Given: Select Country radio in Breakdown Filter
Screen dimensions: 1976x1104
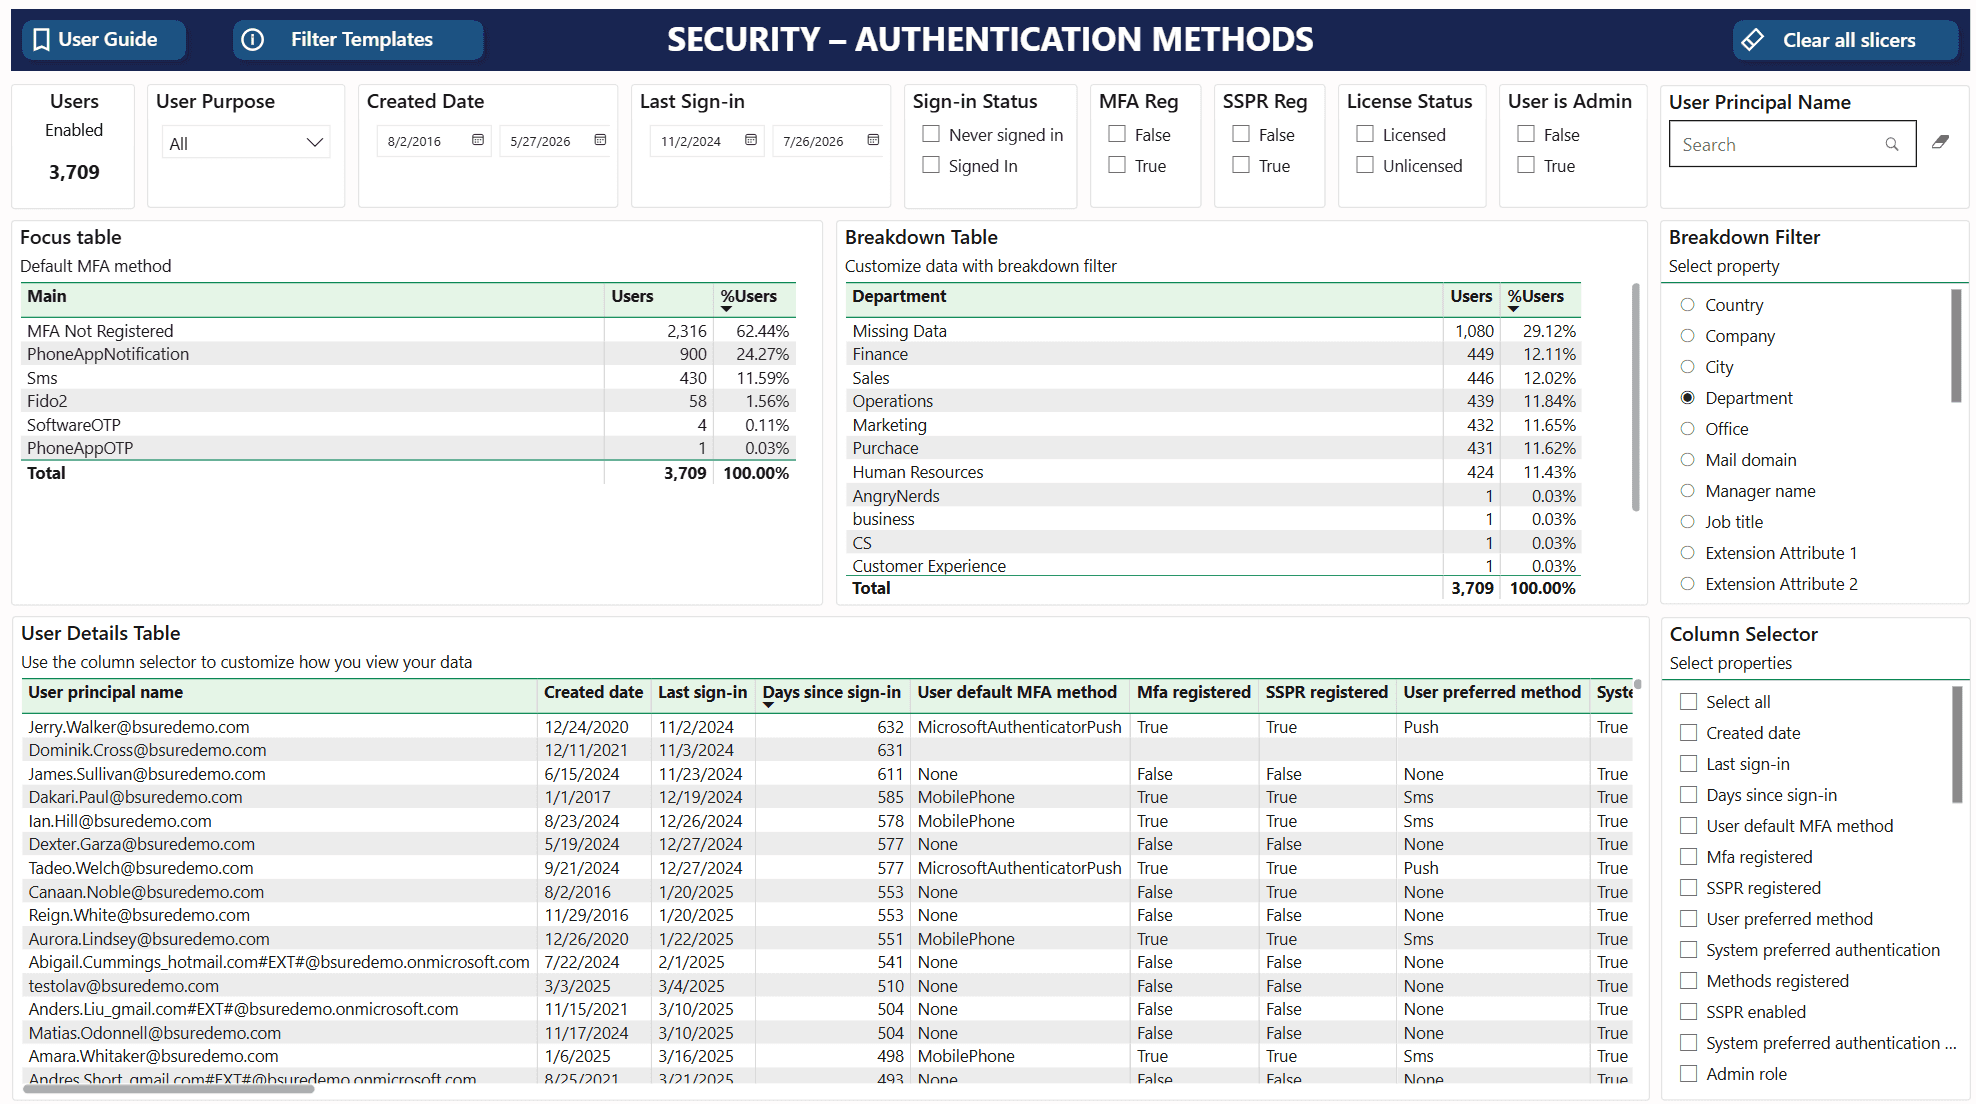Looking at the screenshot, I should [x=1688, y=305].
